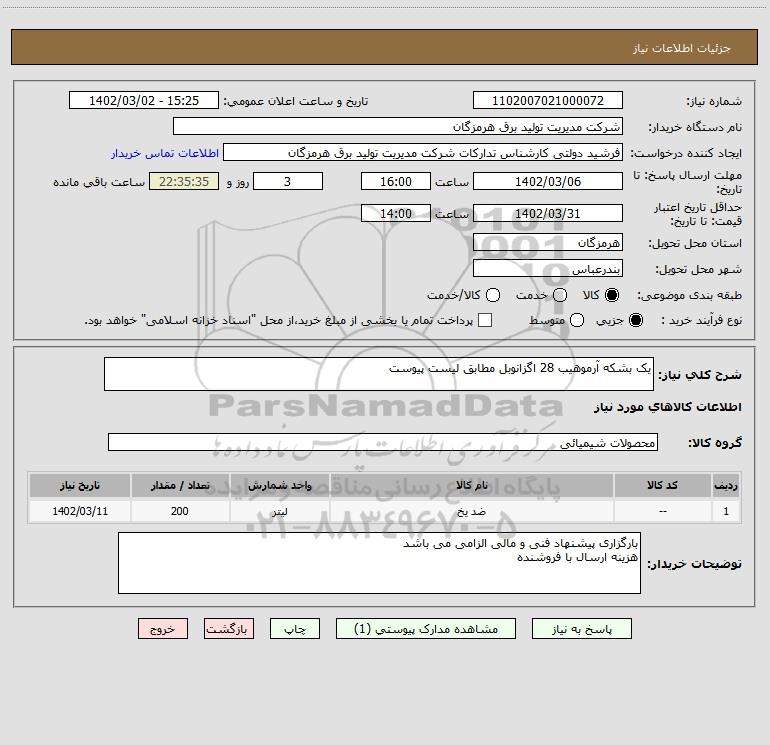Click the تعداد / مقدار column header
The image size is (770, 745).
tap(180, 485)
